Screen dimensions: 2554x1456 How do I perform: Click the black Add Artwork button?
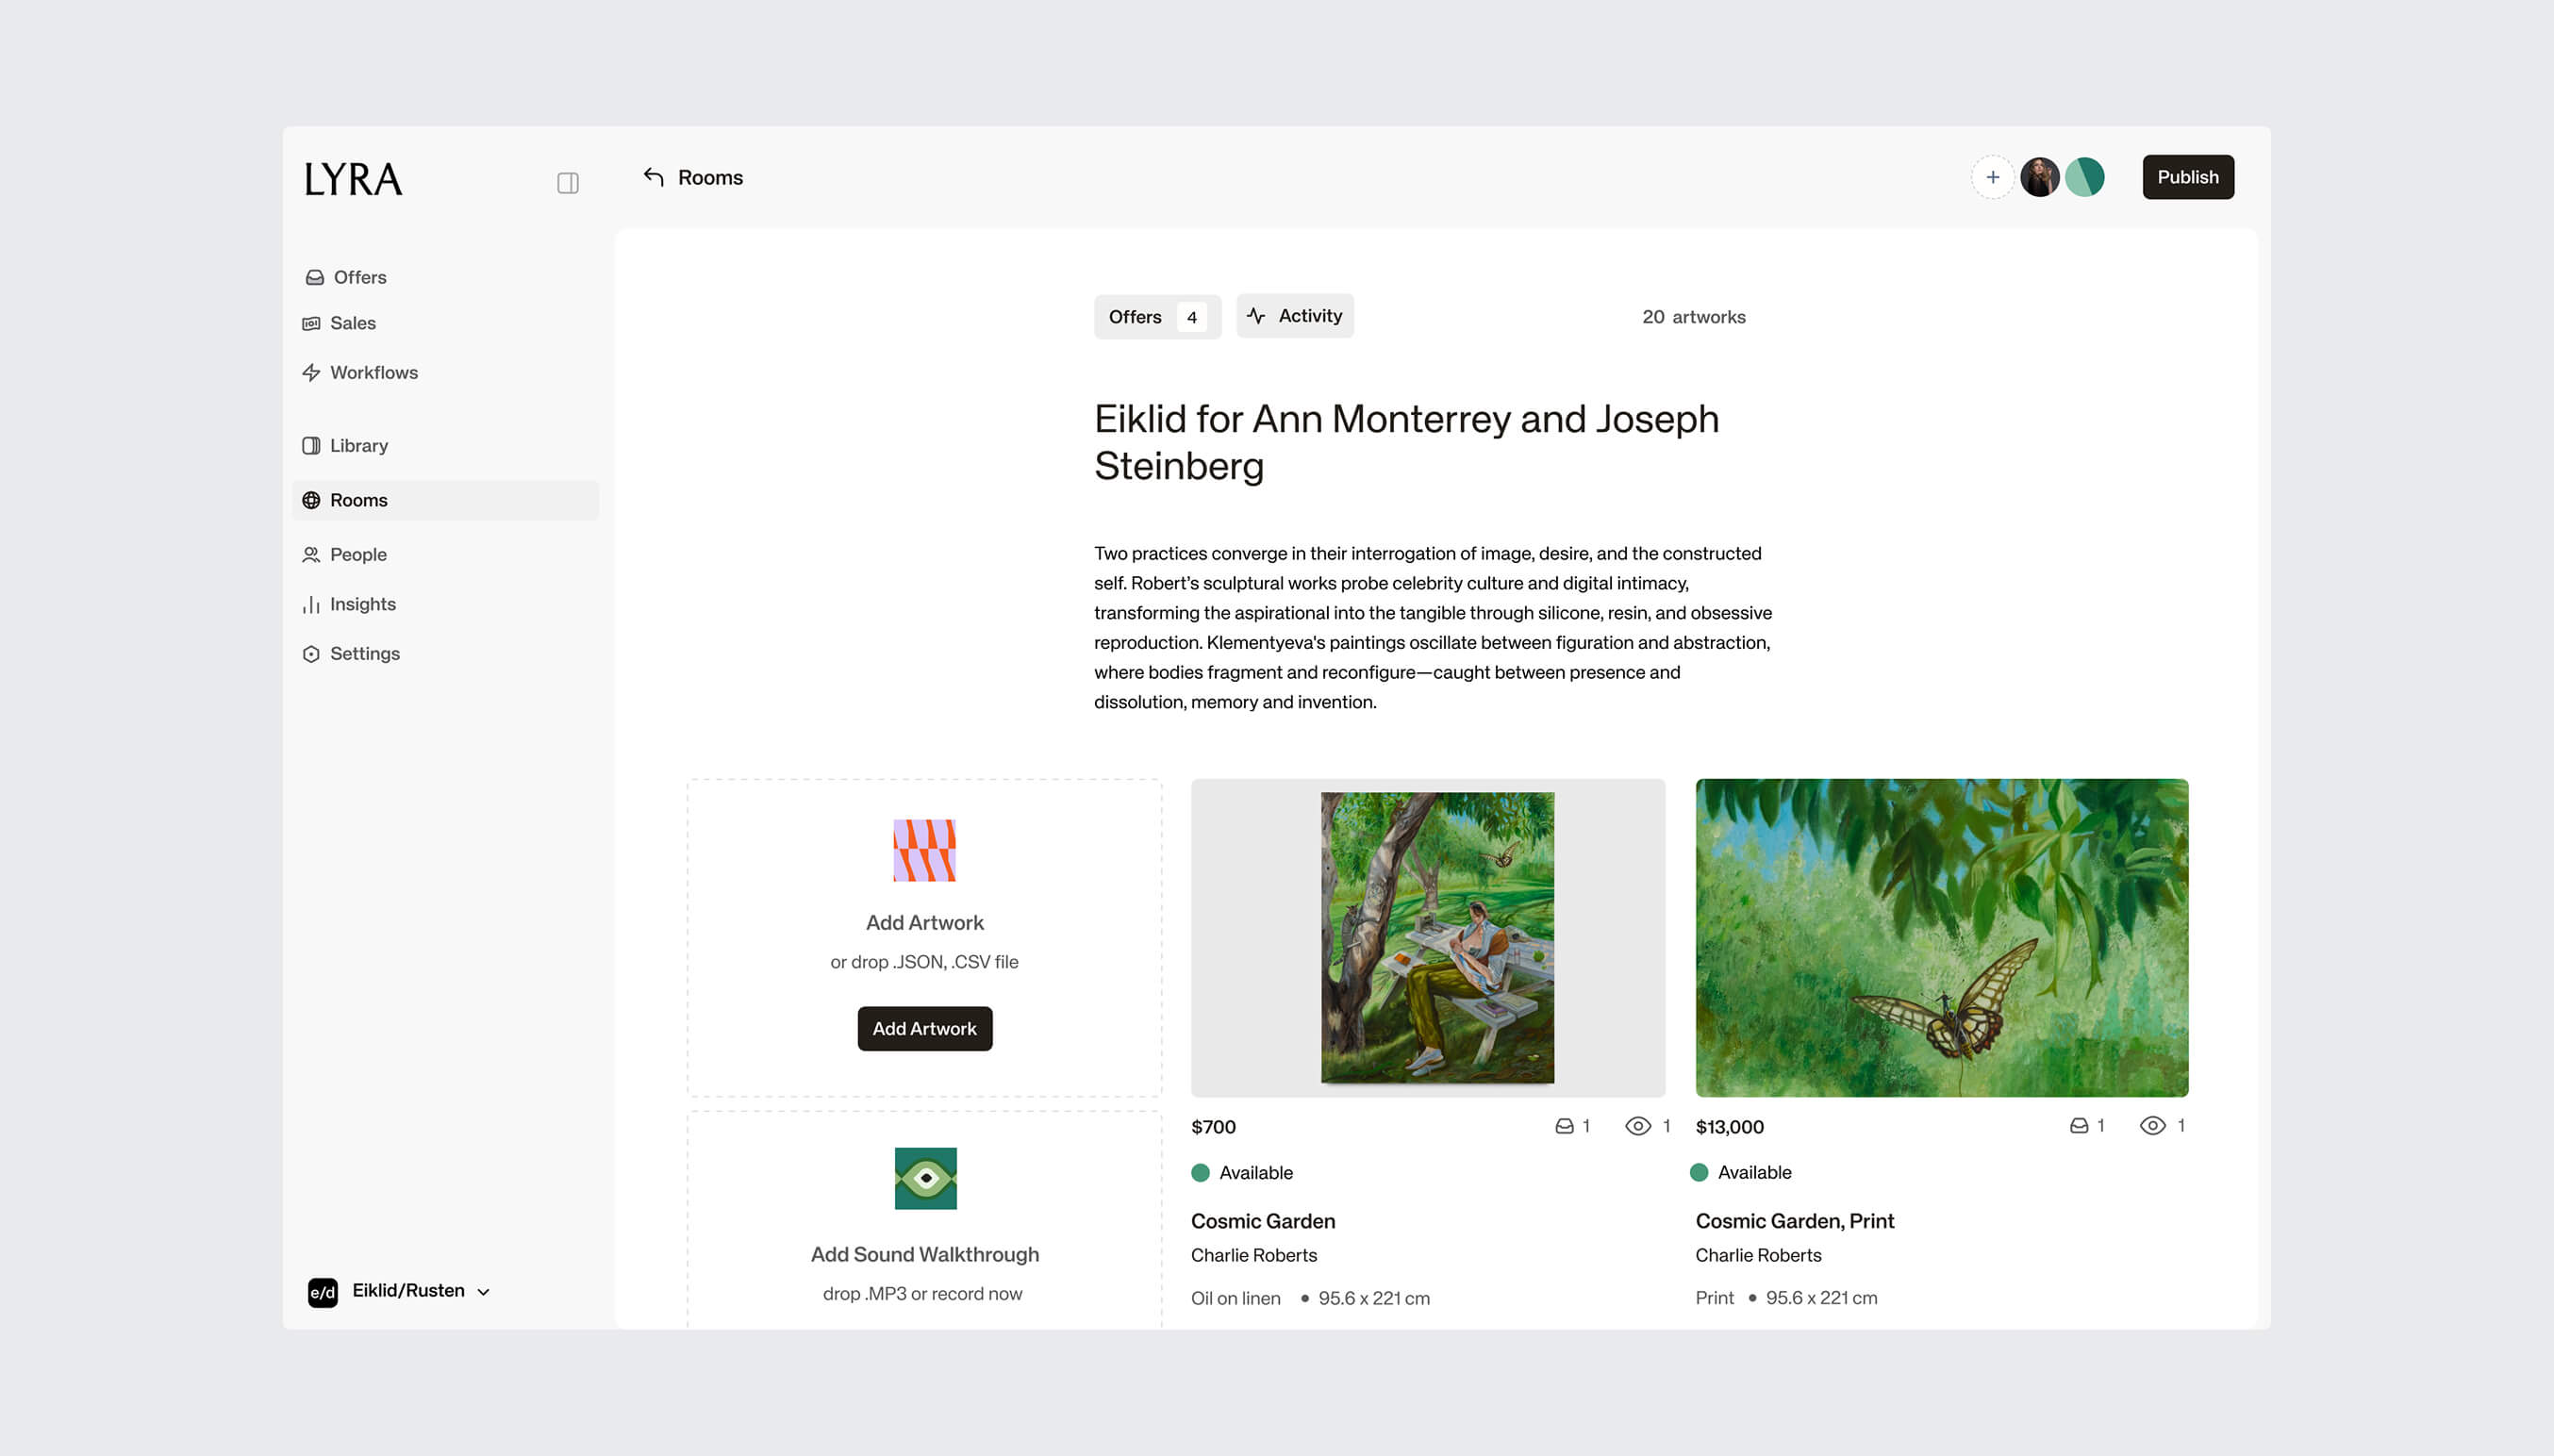(x=924, y=1029)
